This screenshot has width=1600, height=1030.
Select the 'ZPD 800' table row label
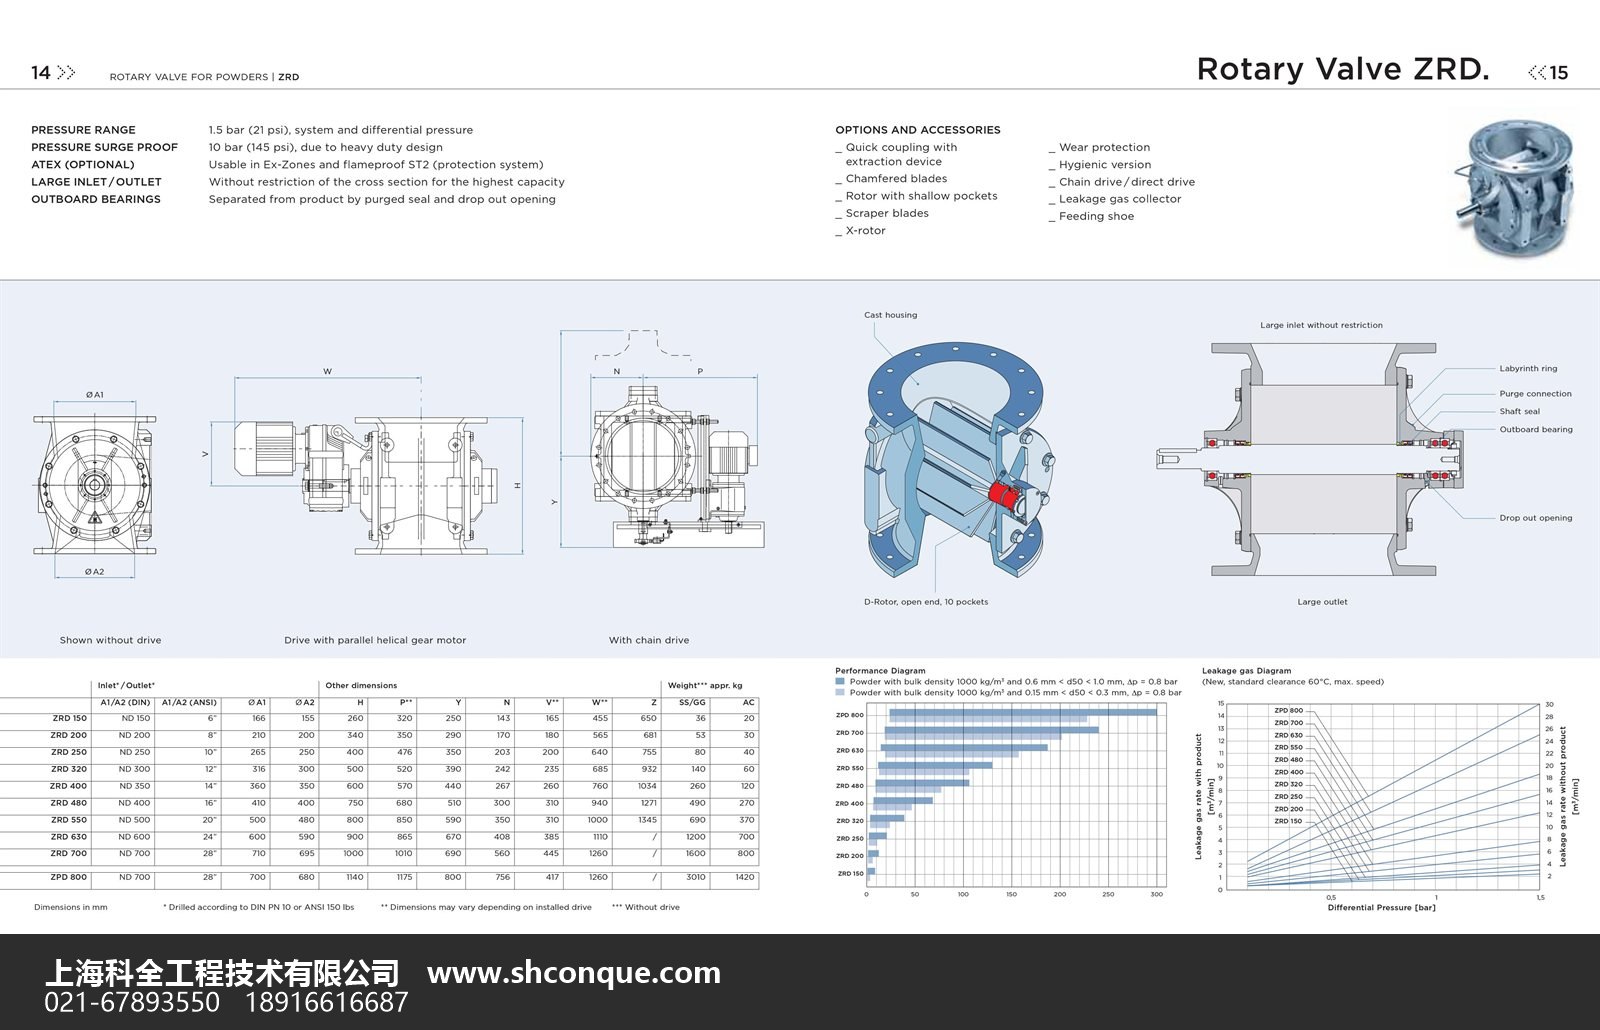[x=69, y=877]
